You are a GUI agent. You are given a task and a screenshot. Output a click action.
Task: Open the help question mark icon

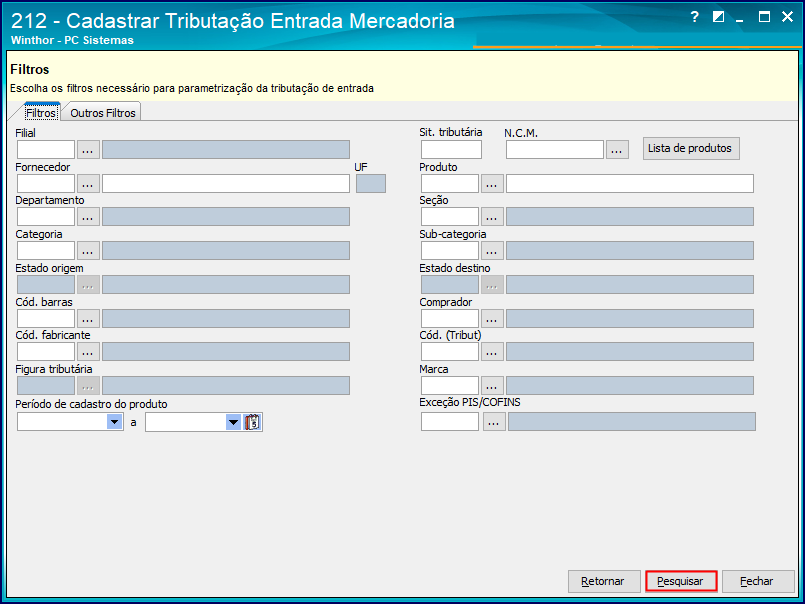[x=694, y=17]
